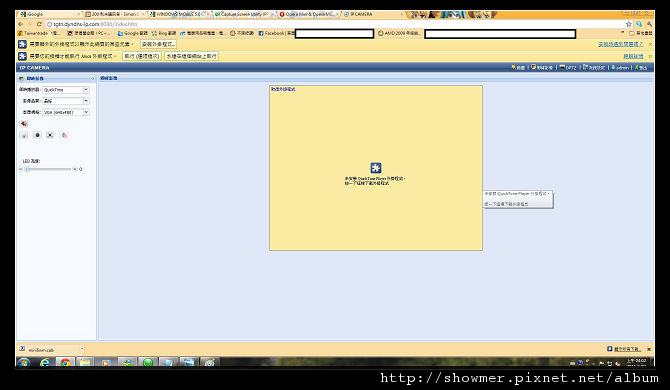Open the Bing translate bookmark
The image size is (670, 390).
164,33
